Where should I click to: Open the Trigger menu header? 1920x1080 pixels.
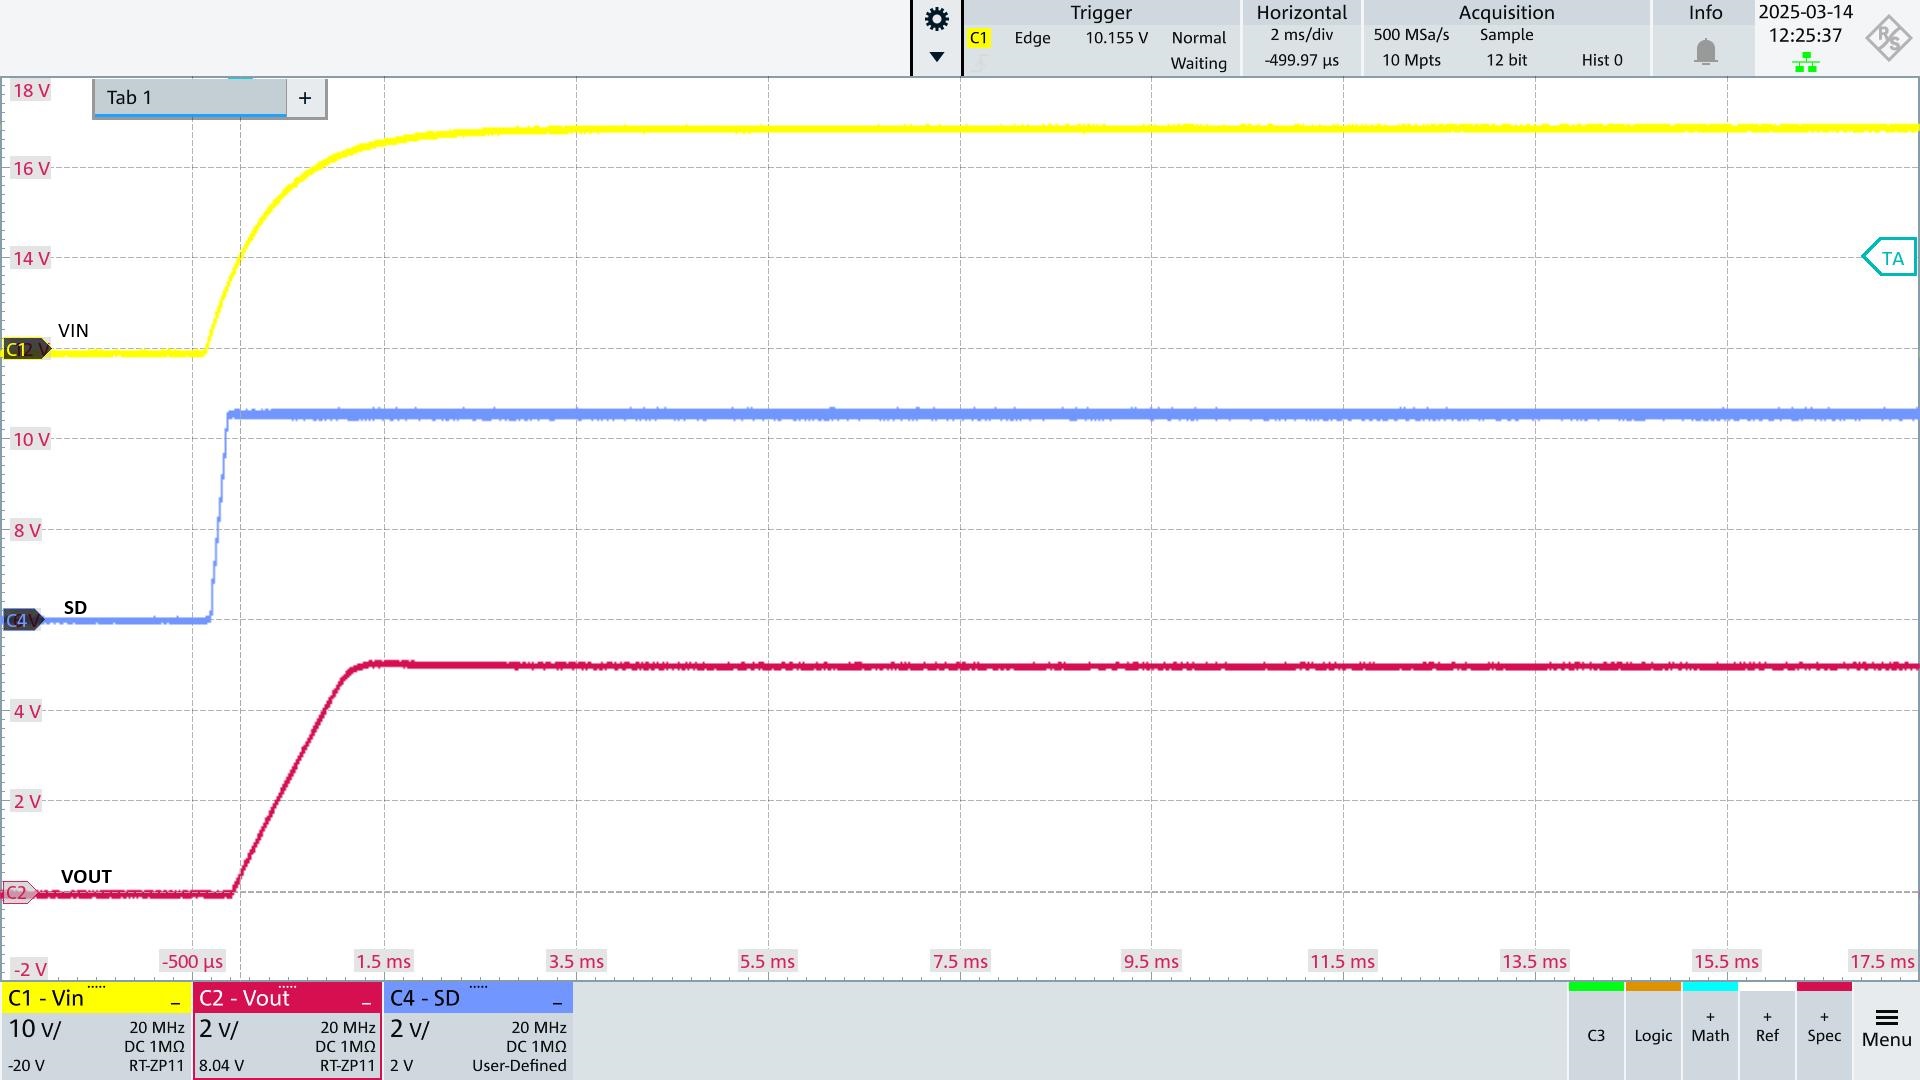pyautogui.click(x=1100, y=13)
